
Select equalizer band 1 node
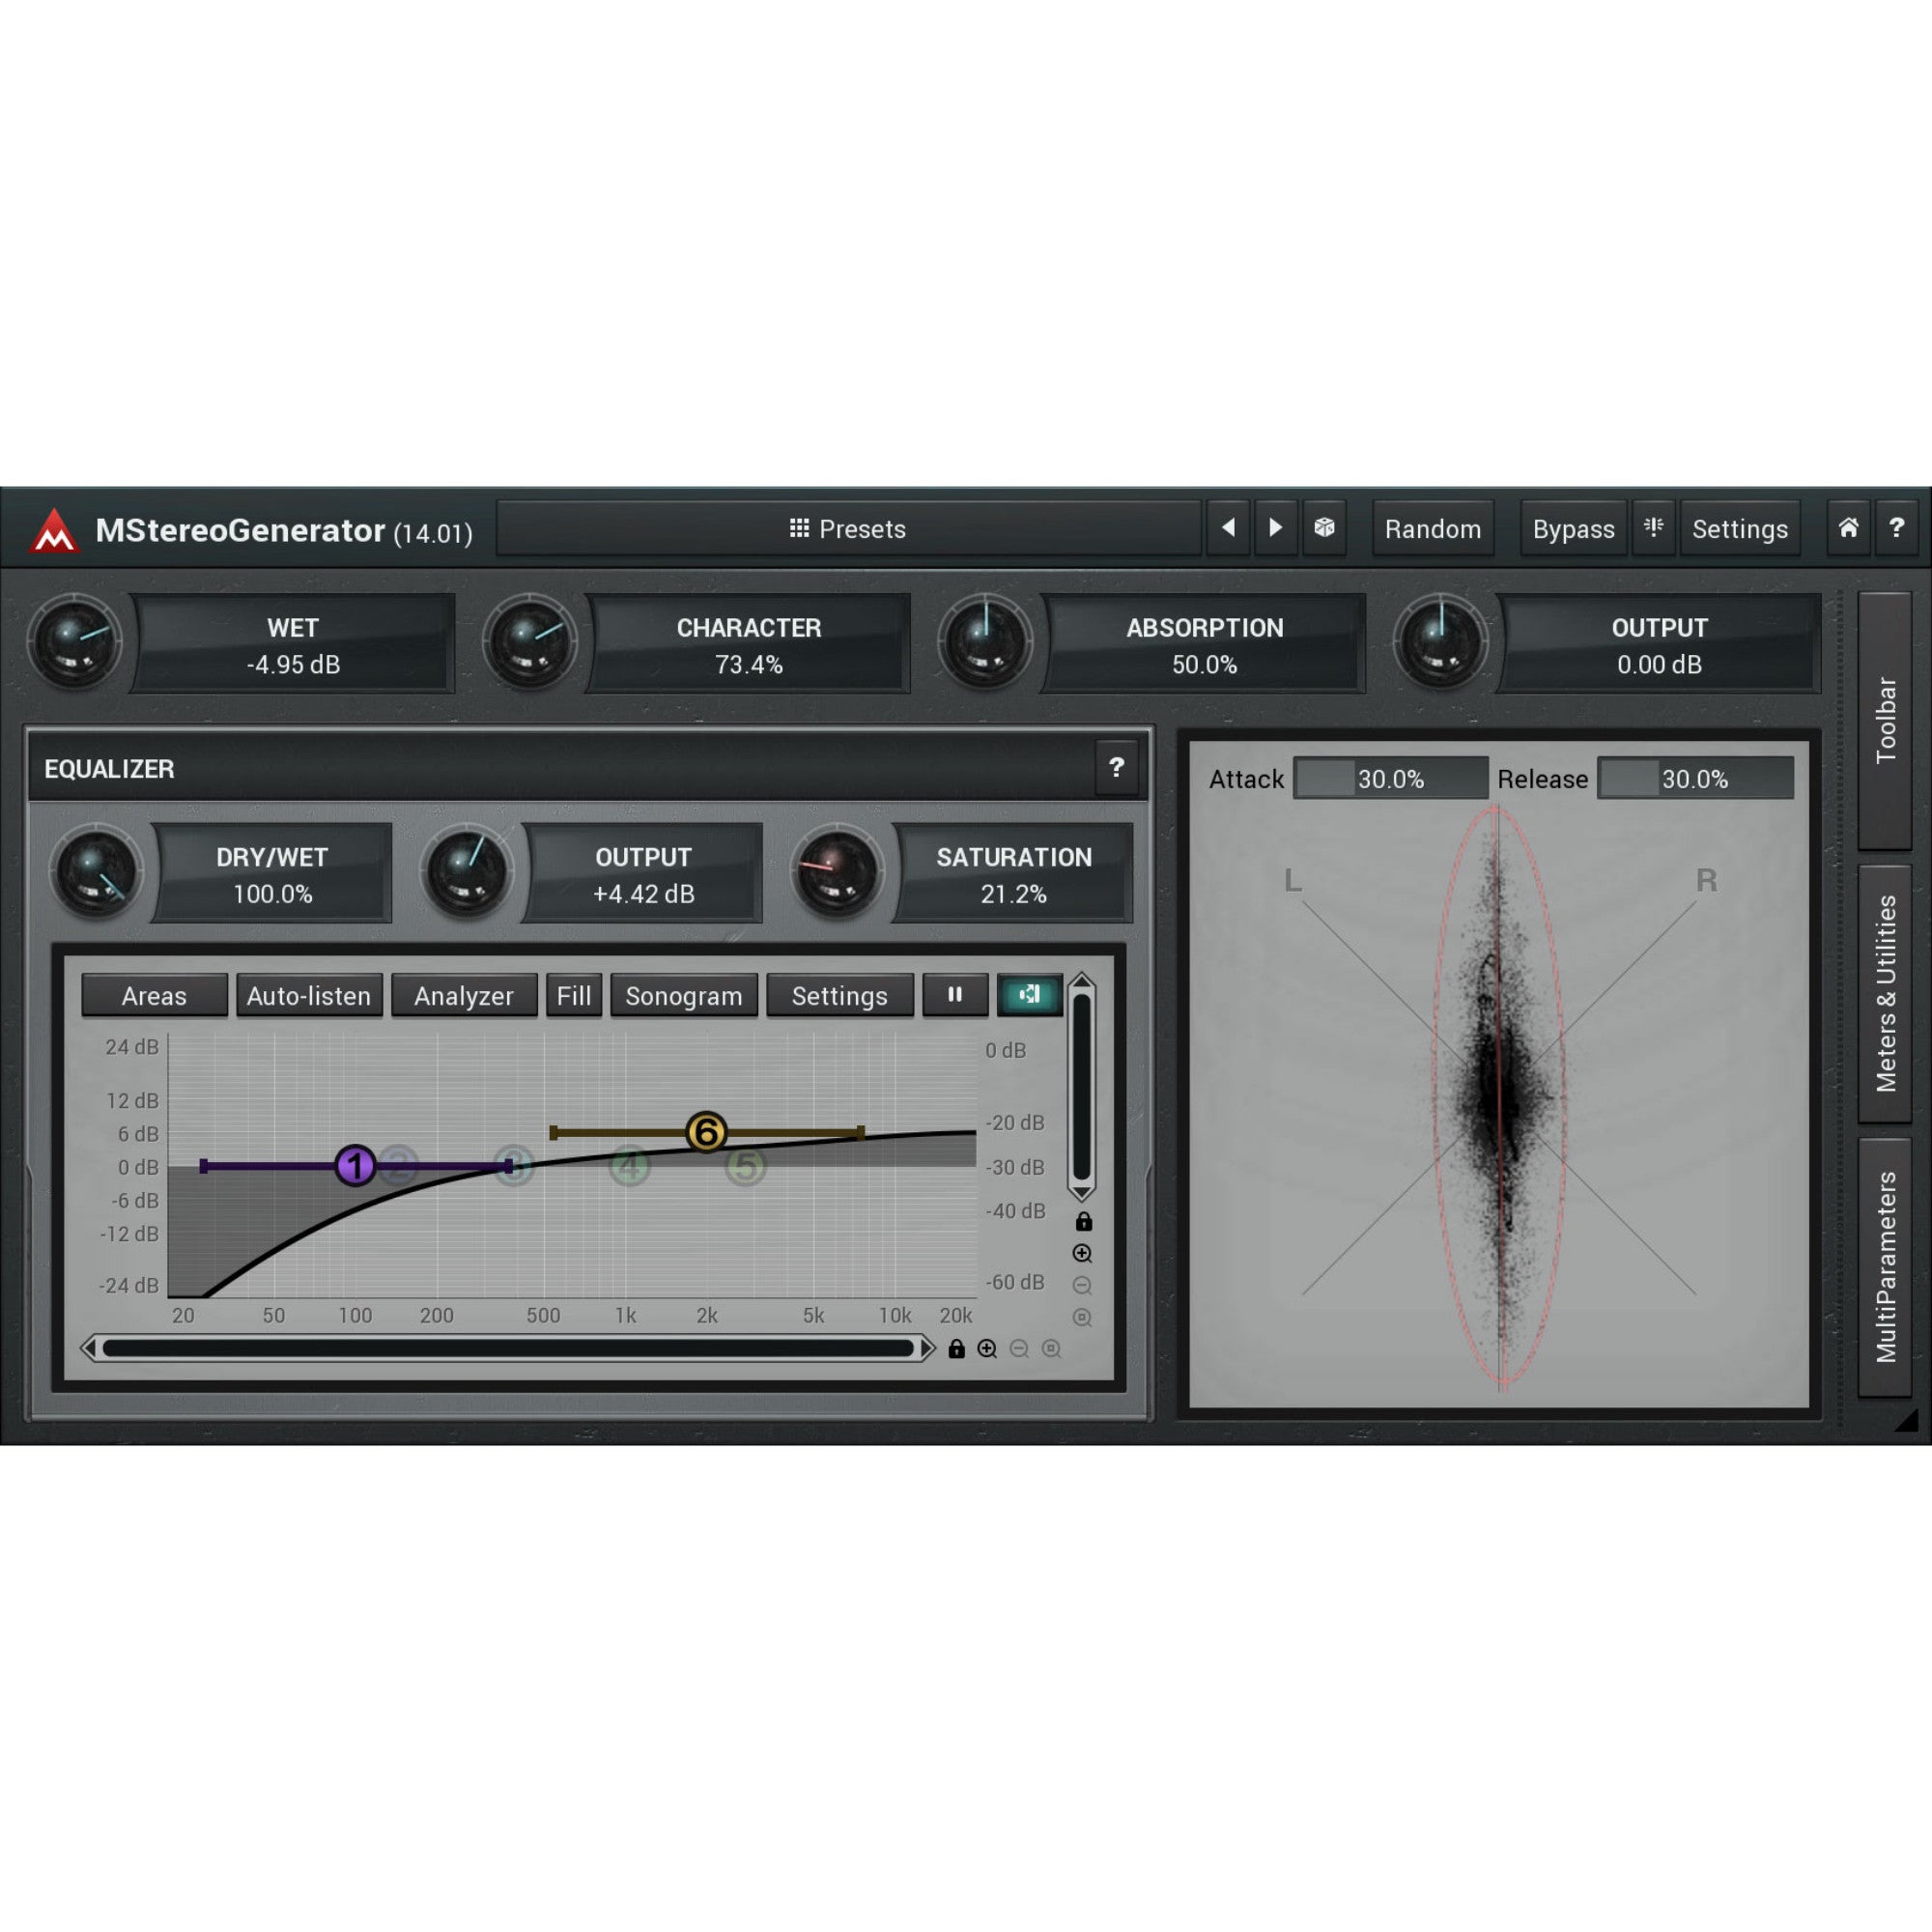(x=355, y=1165)
